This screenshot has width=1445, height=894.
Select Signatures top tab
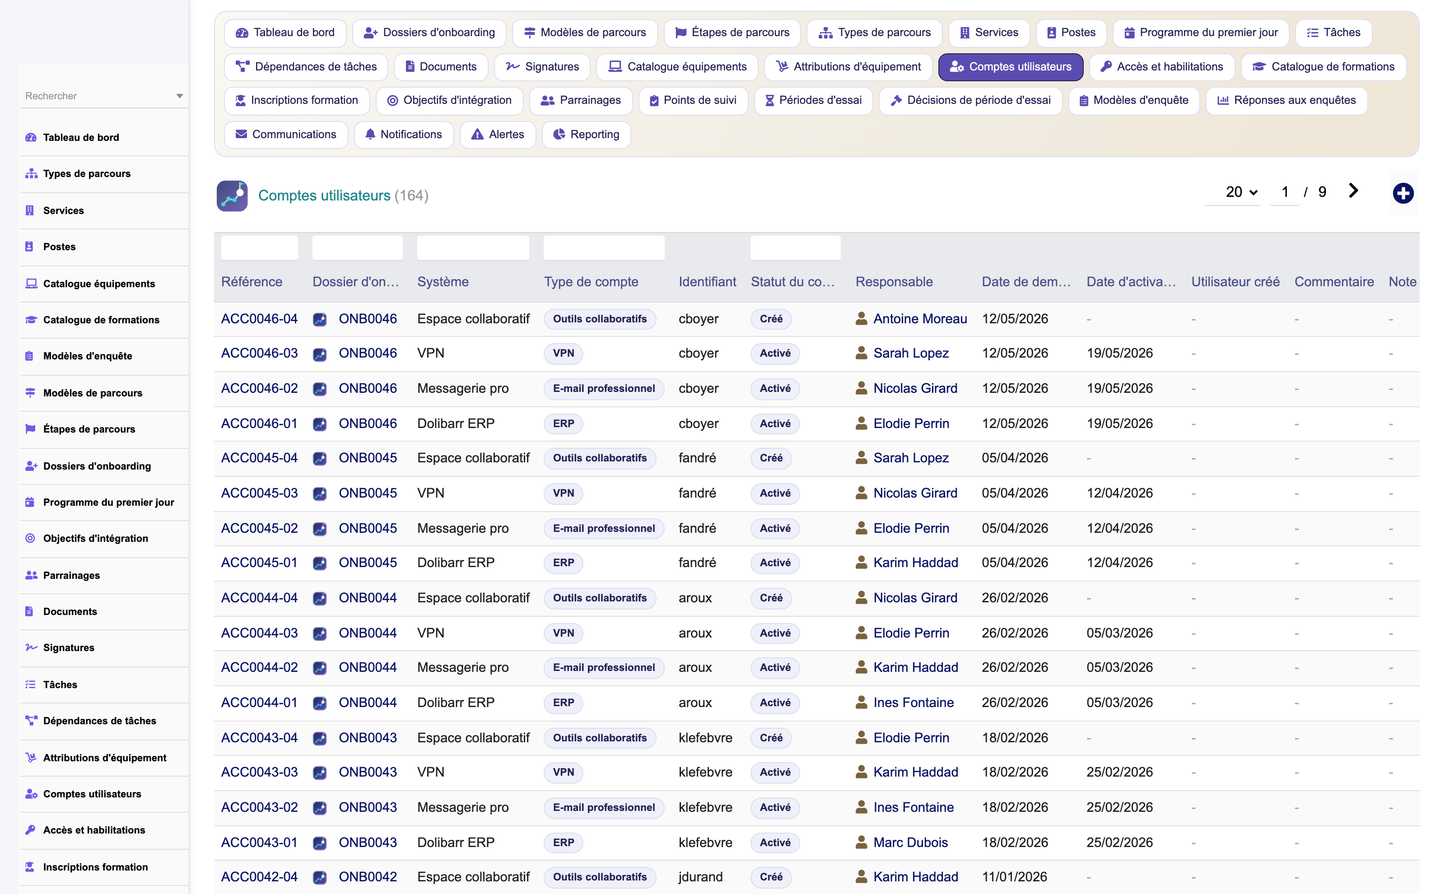click(542, 67)
